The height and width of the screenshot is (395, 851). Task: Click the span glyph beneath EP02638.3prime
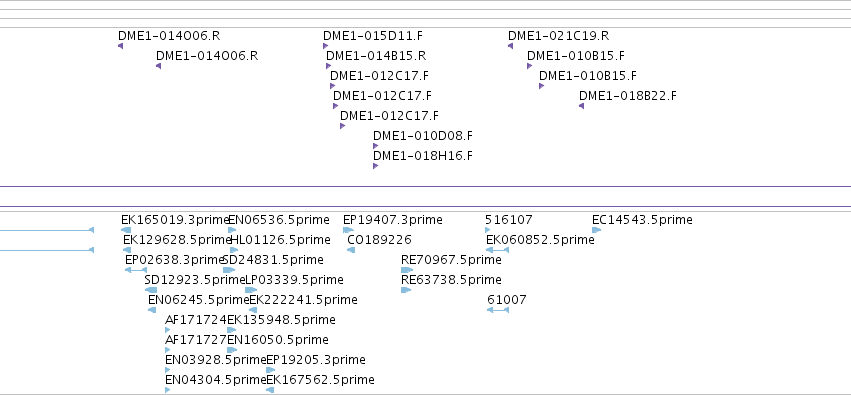136,270
